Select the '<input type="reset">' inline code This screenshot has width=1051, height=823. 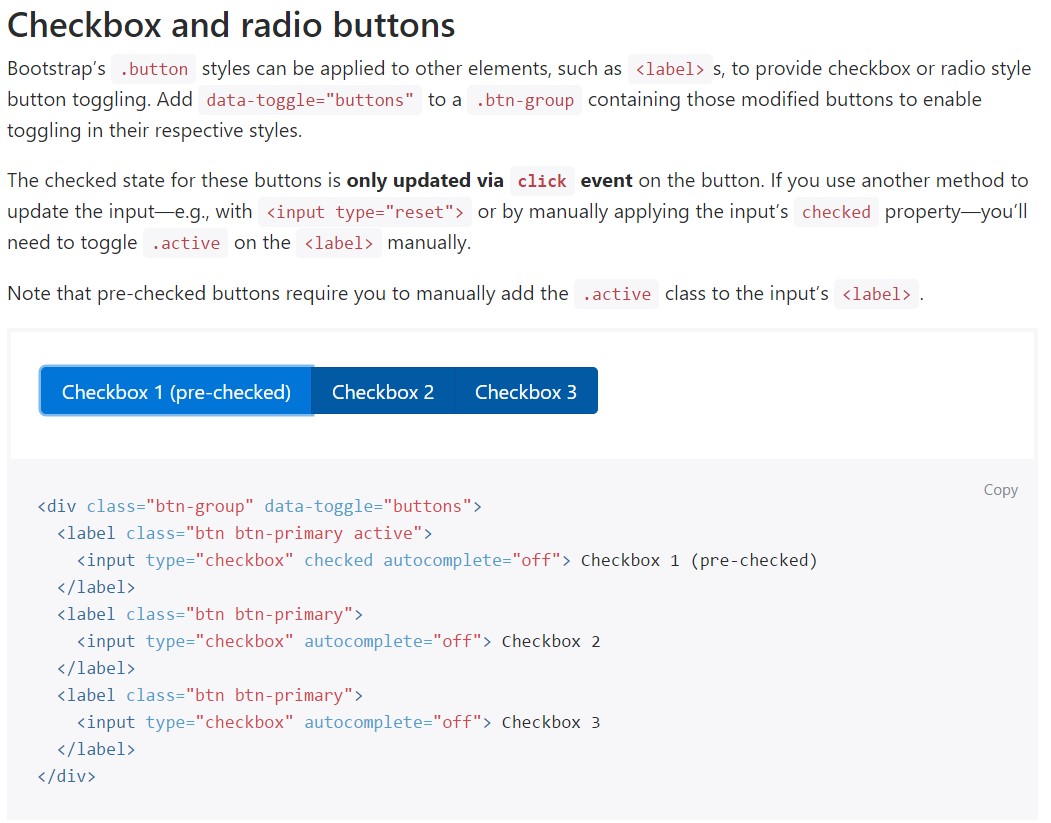[x=364, y=211]
